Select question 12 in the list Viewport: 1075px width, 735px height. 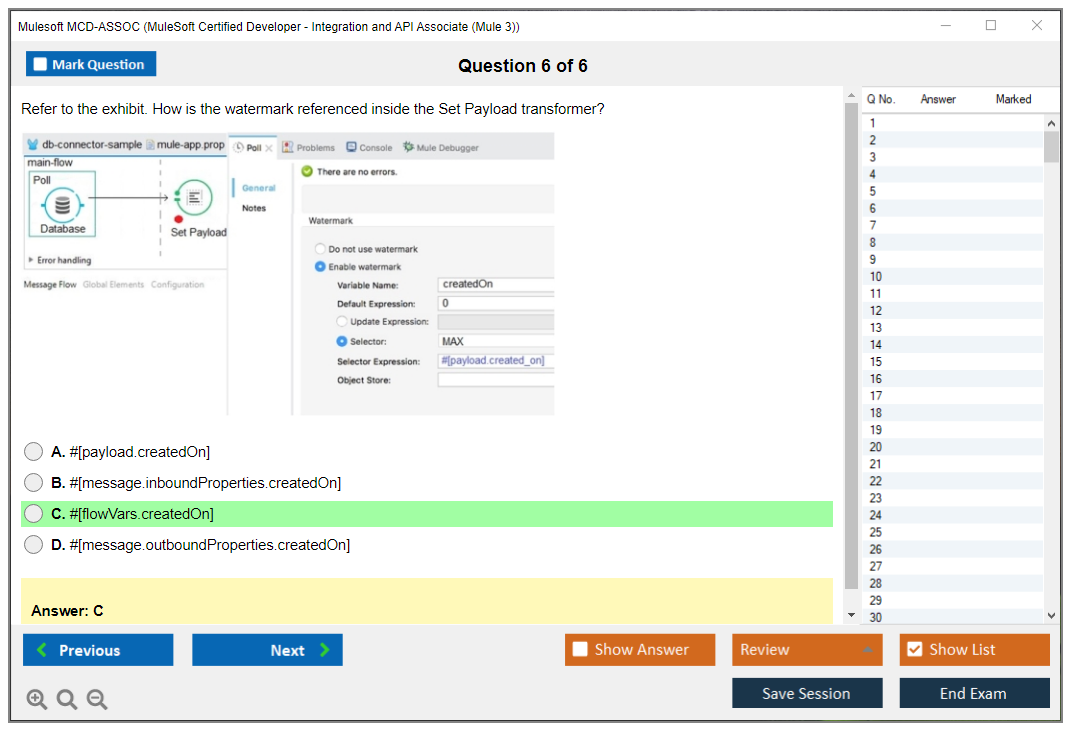pyautogui.click(x=876, y=311)
